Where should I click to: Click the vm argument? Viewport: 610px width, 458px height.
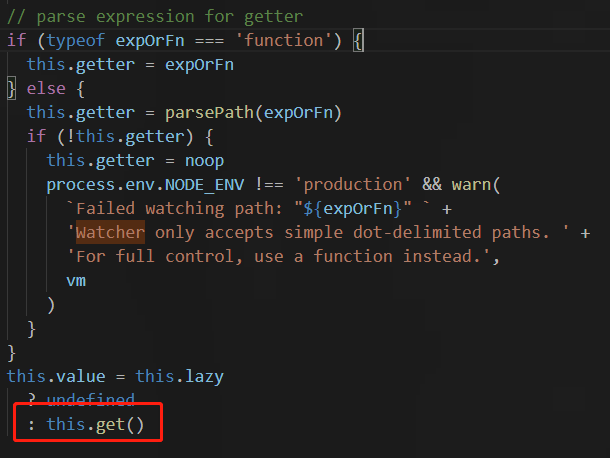[x=76, y=281]
